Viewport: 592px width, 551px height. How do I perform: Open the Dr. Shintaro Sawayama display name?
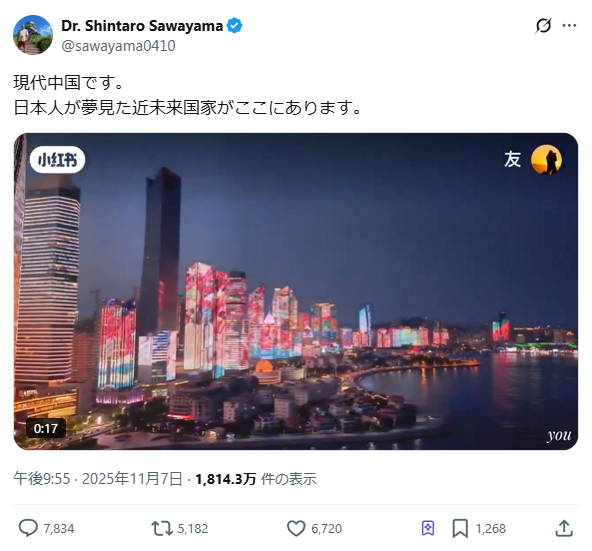pyautogui.click(x=142, y=26)
